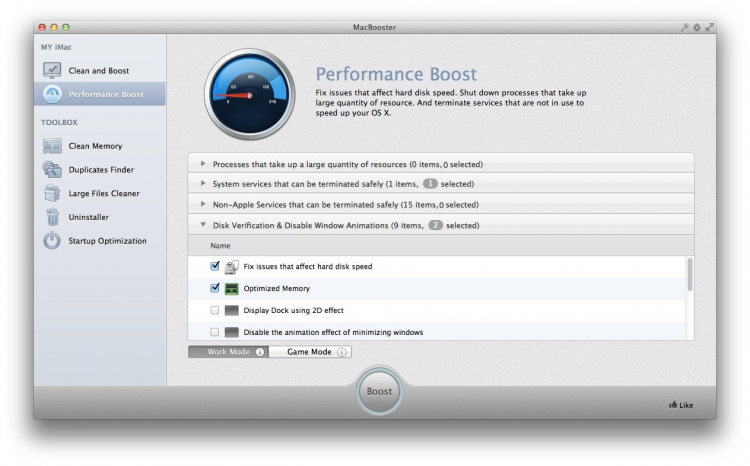Click the Large Files Cleaner box icon
Viewport: 750px width, 466px height.
click(52, 193)
